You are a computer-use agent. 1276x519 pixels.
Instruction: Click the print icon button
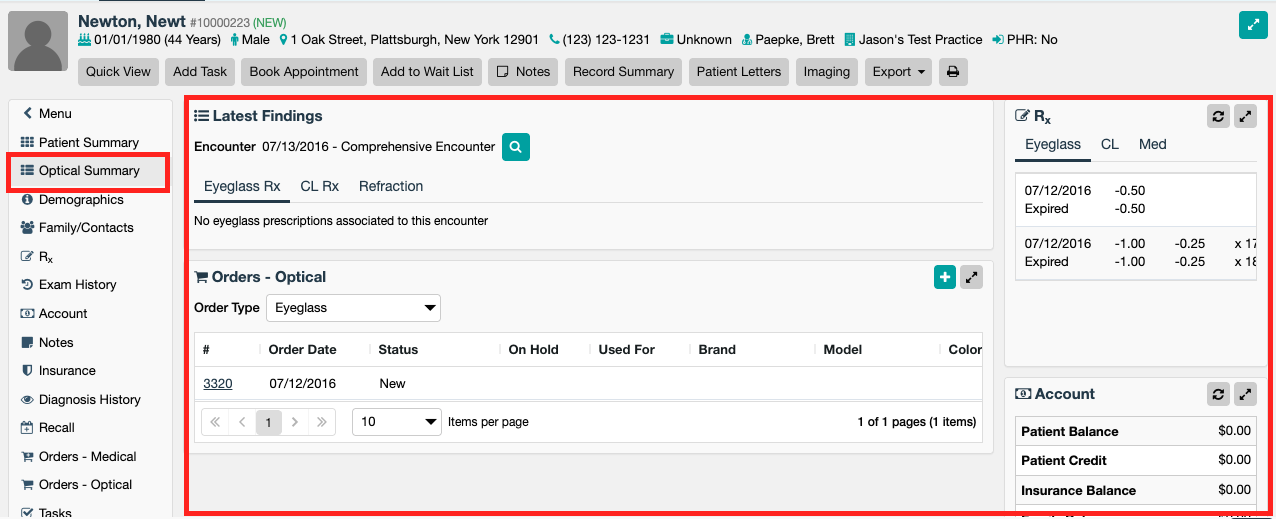(953, 72)
